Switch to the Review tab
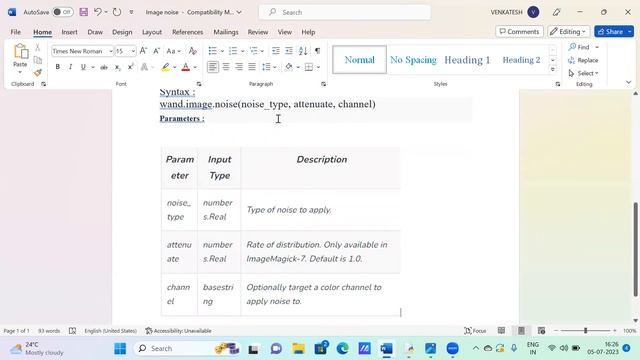The width and height of the screenshot is (640, 360). click(258, 32)
